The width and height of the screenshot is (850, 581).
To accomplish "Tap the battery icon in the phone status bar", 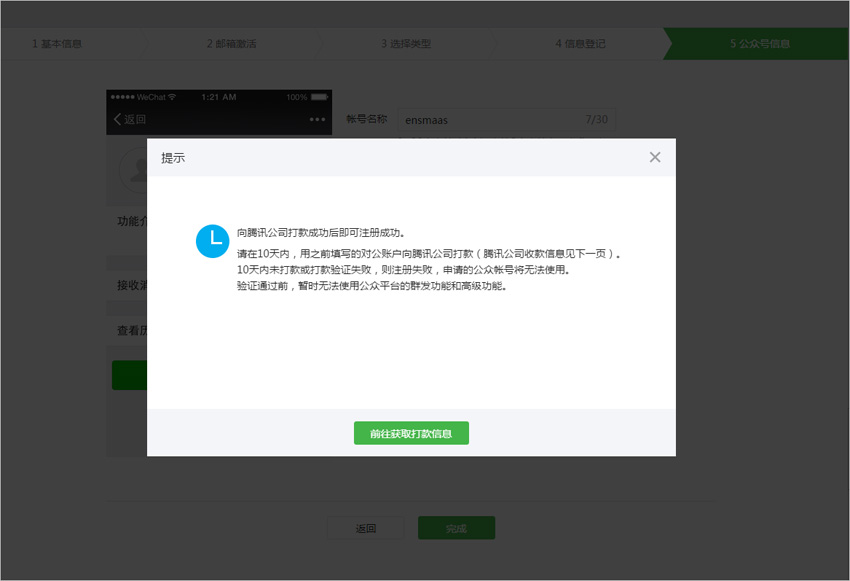I will click(x=321, y=96).
